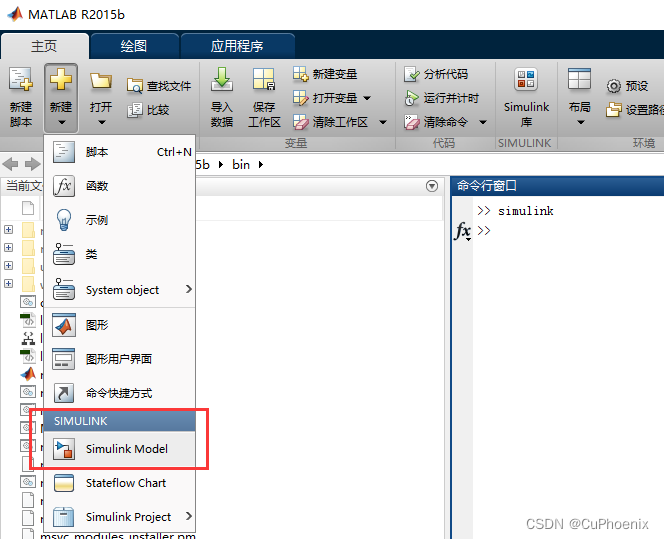
Task: Expand 清除命令 dropdown arrow
Action: click(x=483, y=122)
